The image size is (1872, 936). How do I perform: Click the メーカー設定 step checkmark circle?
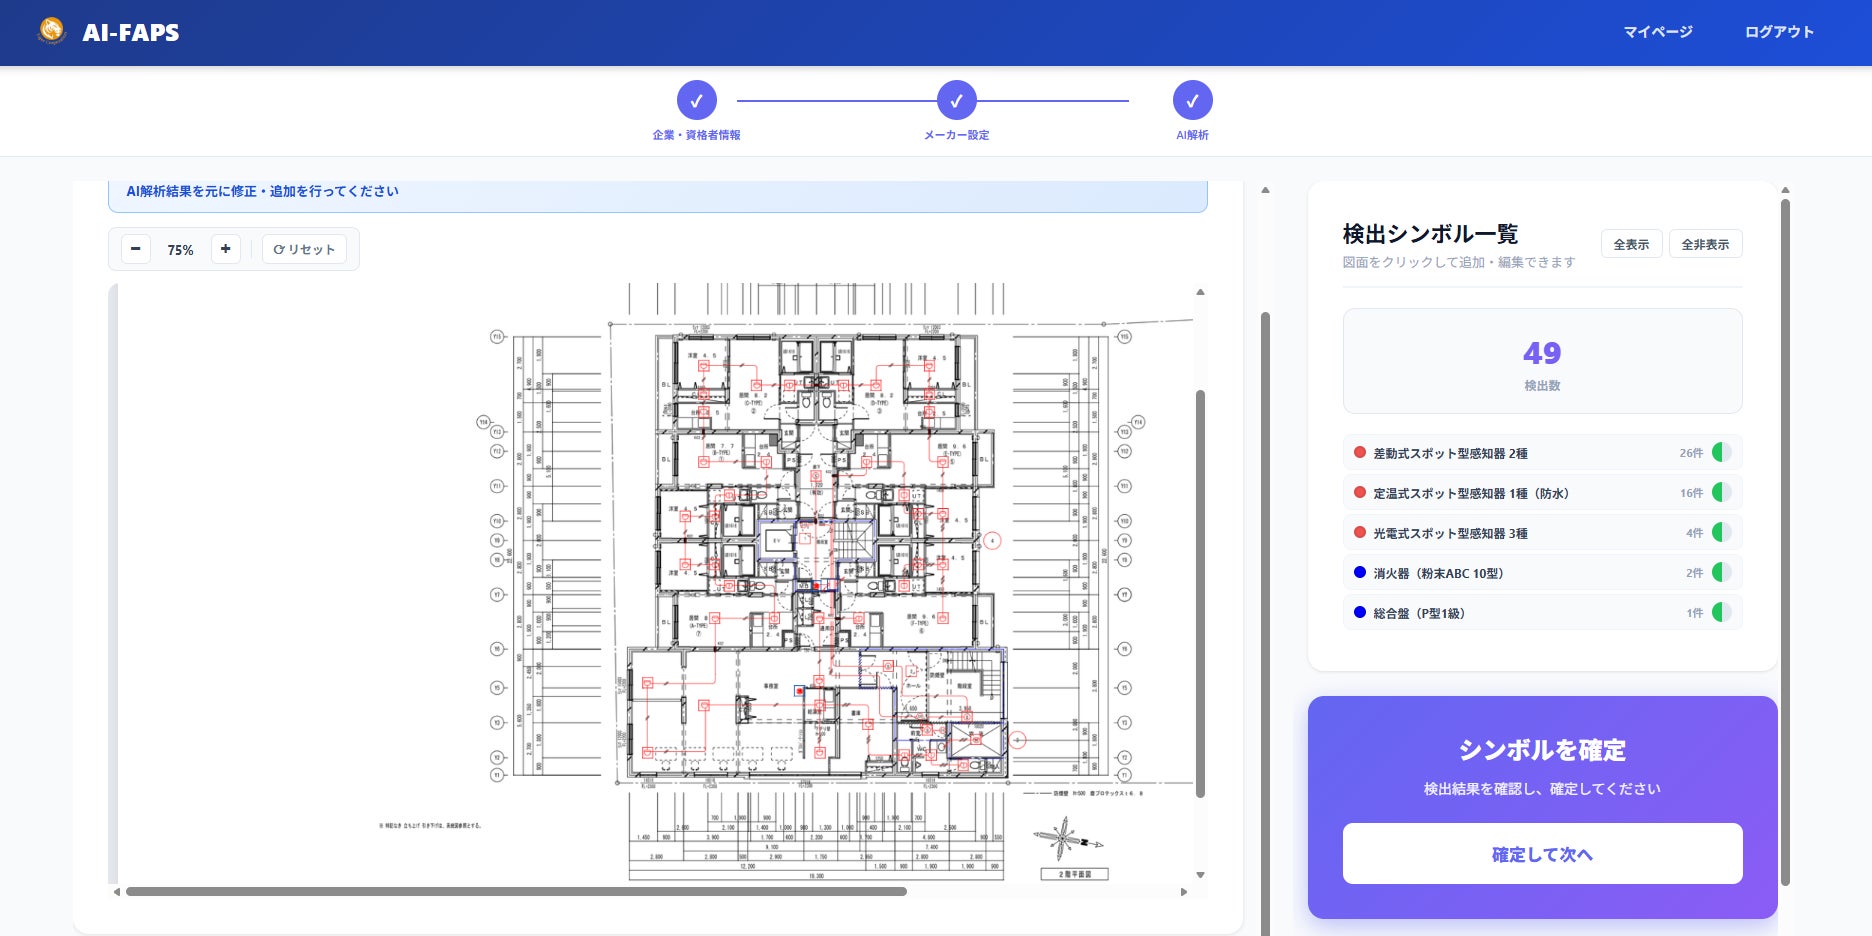[957, 100]
